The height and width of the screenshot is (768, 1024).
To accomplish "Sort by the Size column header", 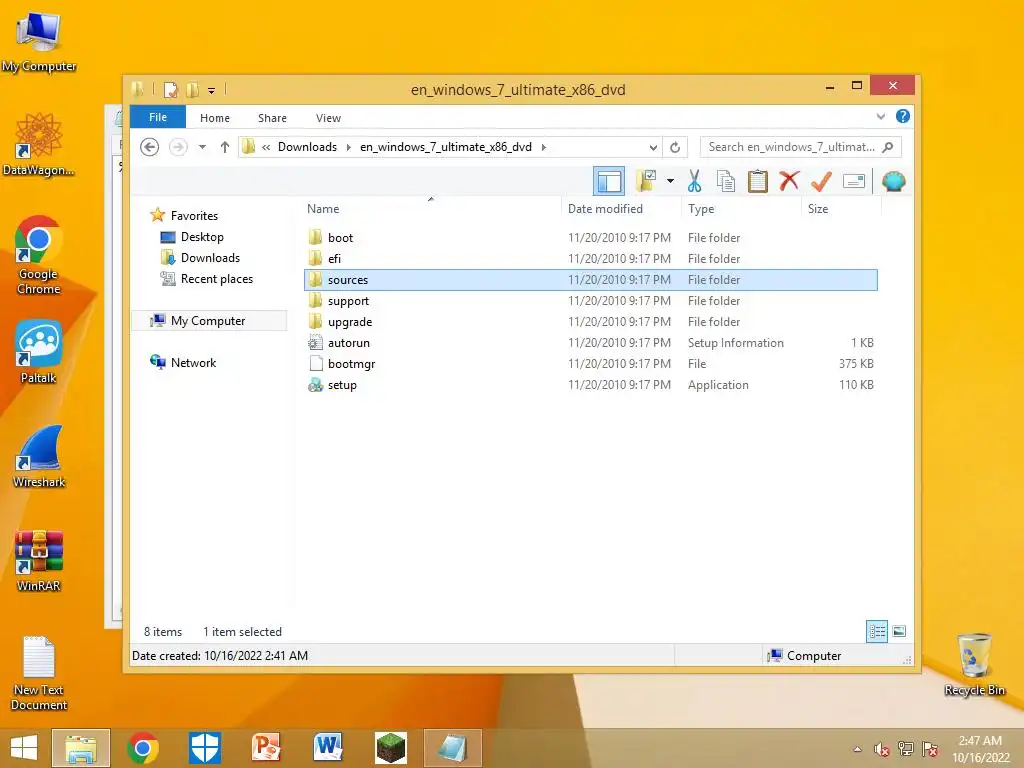I will click(x=818, y=209).
